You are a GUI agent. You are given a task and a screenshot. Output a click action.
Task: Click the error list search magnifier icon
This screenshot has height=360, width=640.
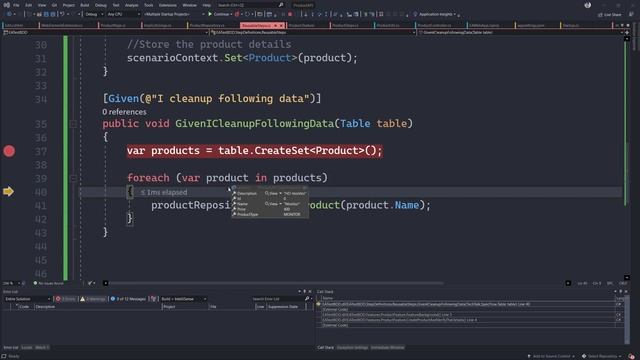click(x=307, y=299)
